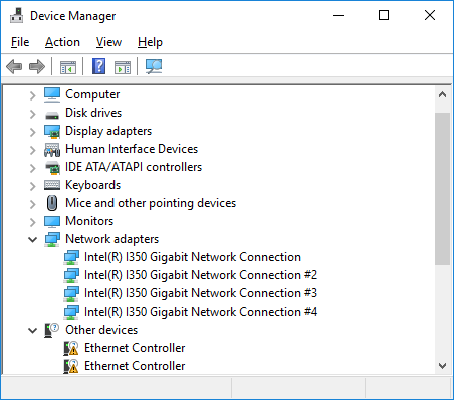Screen dimensions: 455x401
Task: Open the File menu
Action: coord(20,42)
